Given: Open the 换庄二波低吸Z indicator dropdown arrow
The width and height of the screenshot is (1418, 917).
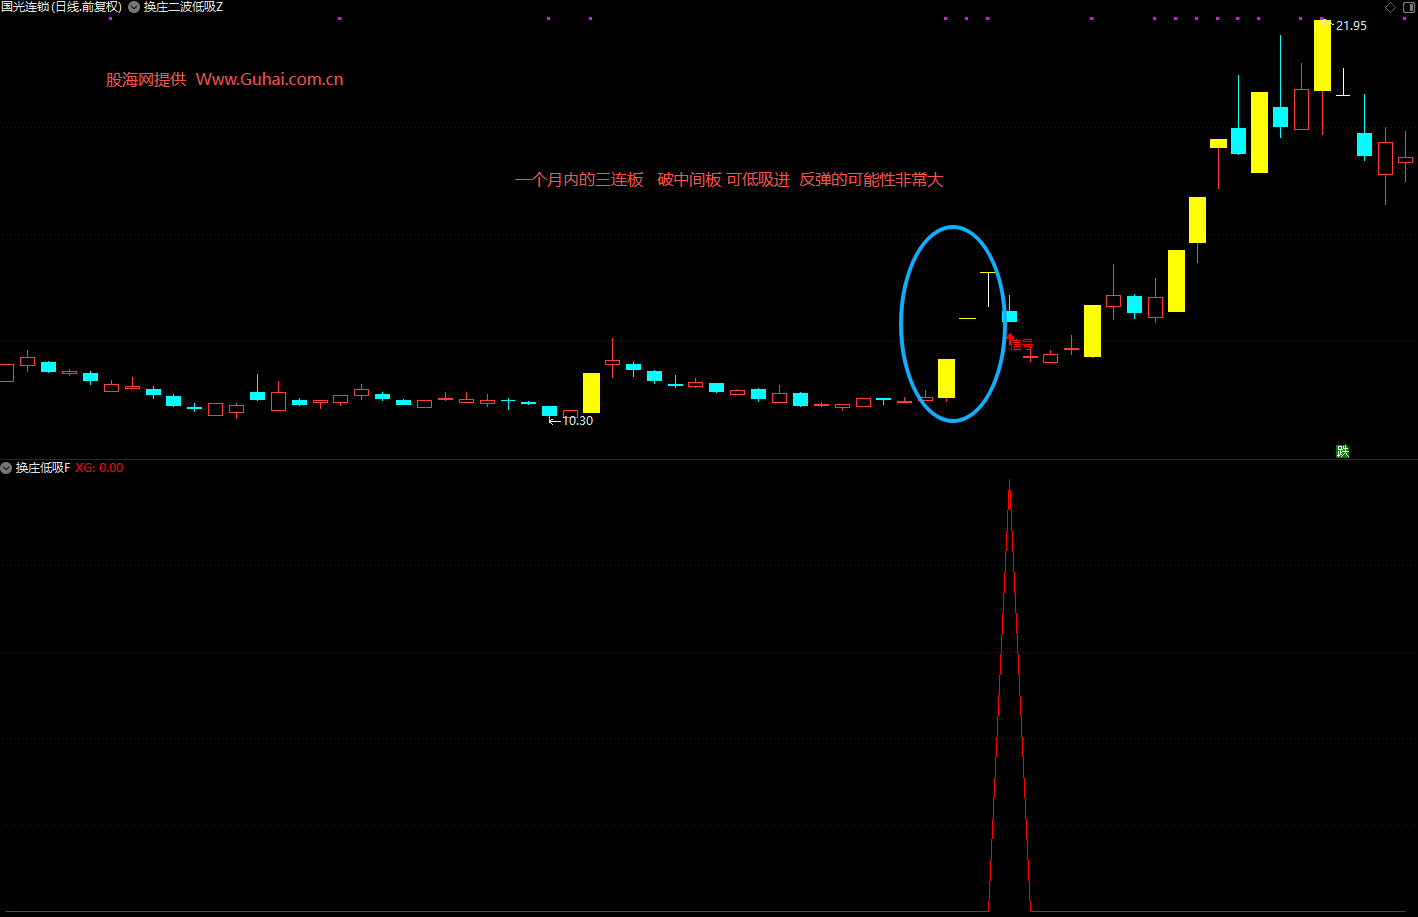Looking at the screenshot, I should pos(134,7).
